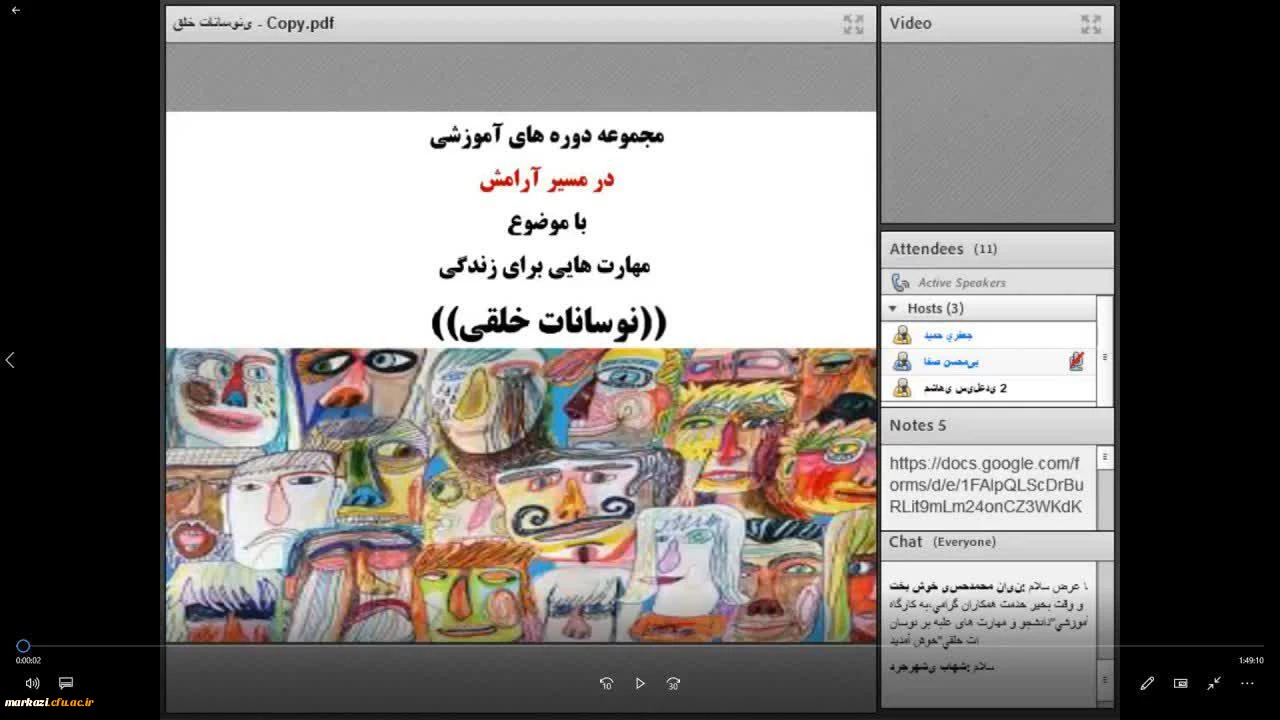Skip forward 30 seconds
Screen dimensions: 1280x720
673,684
